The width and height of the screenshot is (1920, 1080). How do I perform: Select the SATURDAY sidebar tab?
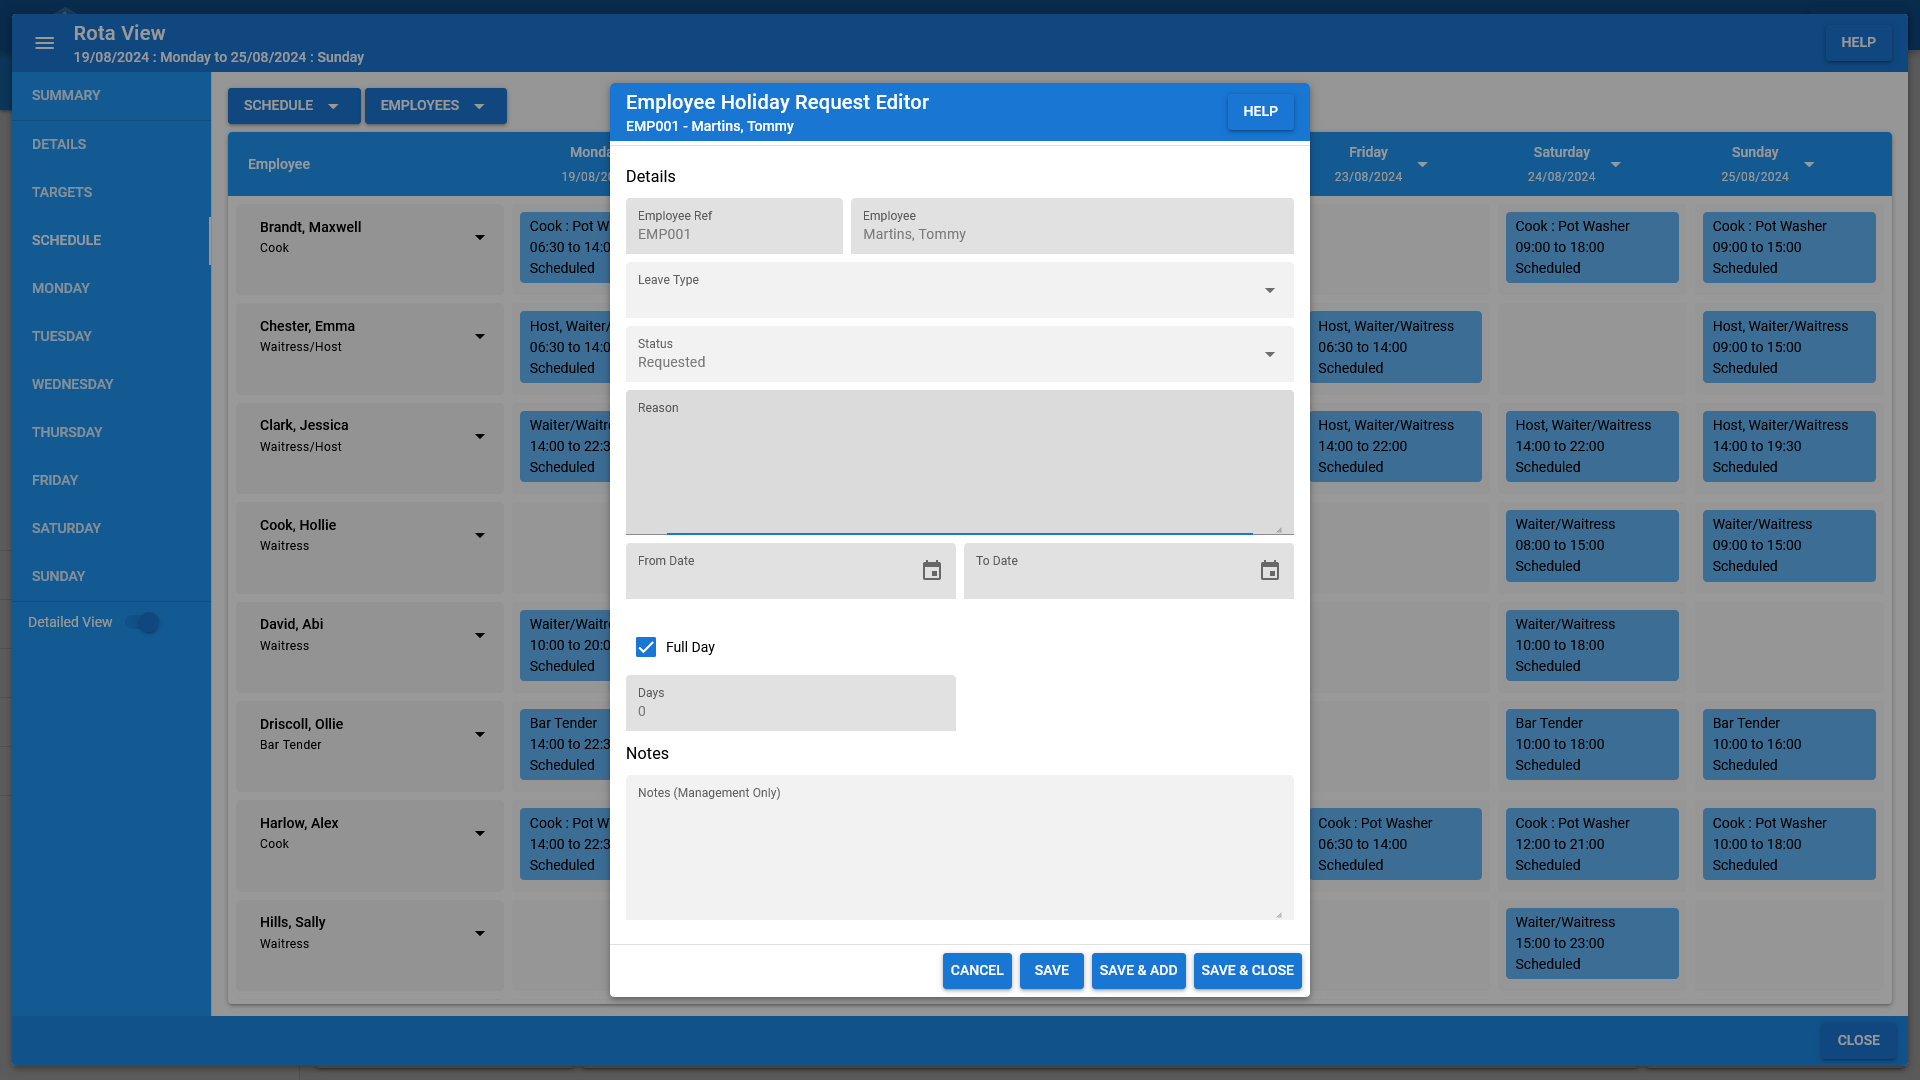click(x=111, y=529)
